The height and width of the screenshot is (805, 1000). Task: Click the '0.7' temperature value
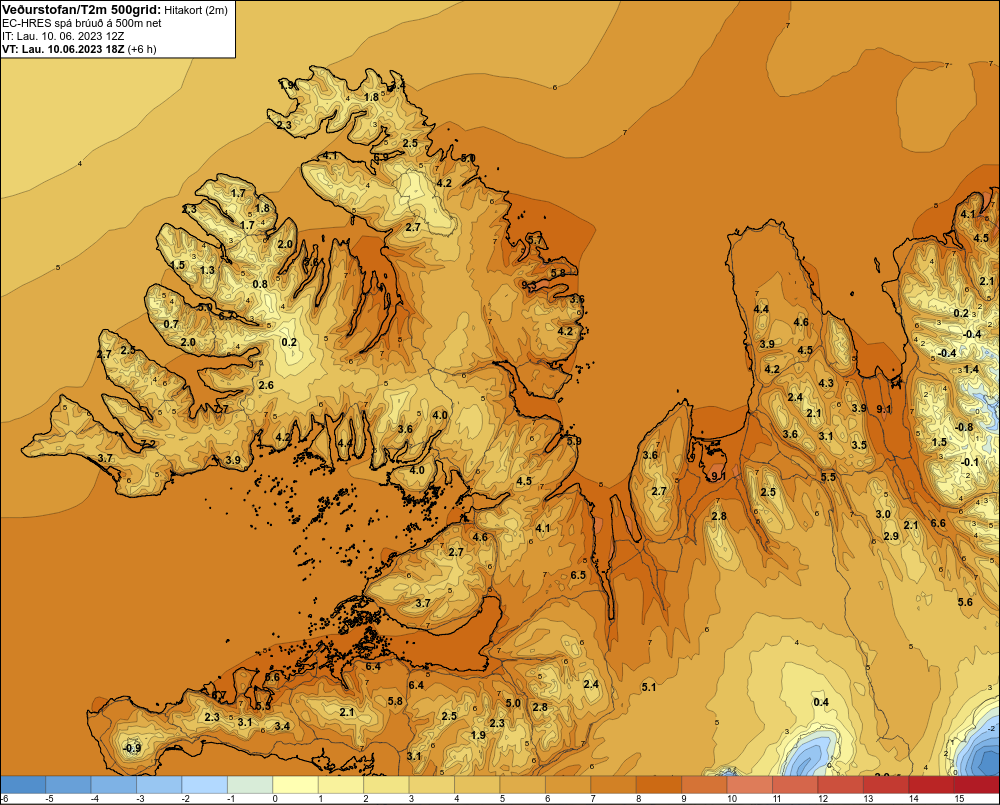click(171, 324)
